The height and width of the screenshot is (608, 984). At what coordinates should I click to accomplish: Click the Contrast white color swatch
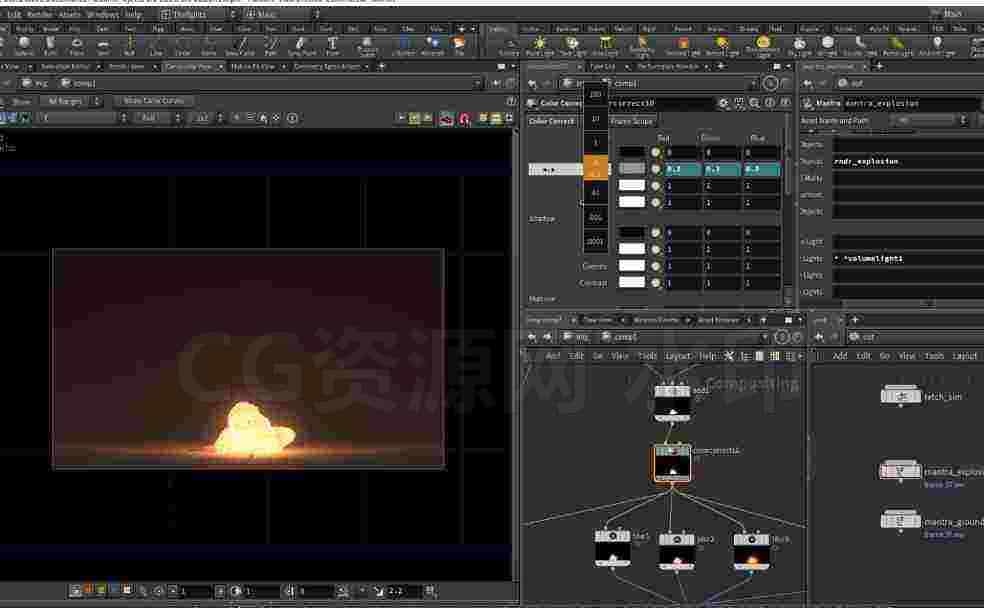[x=632, y=283]
